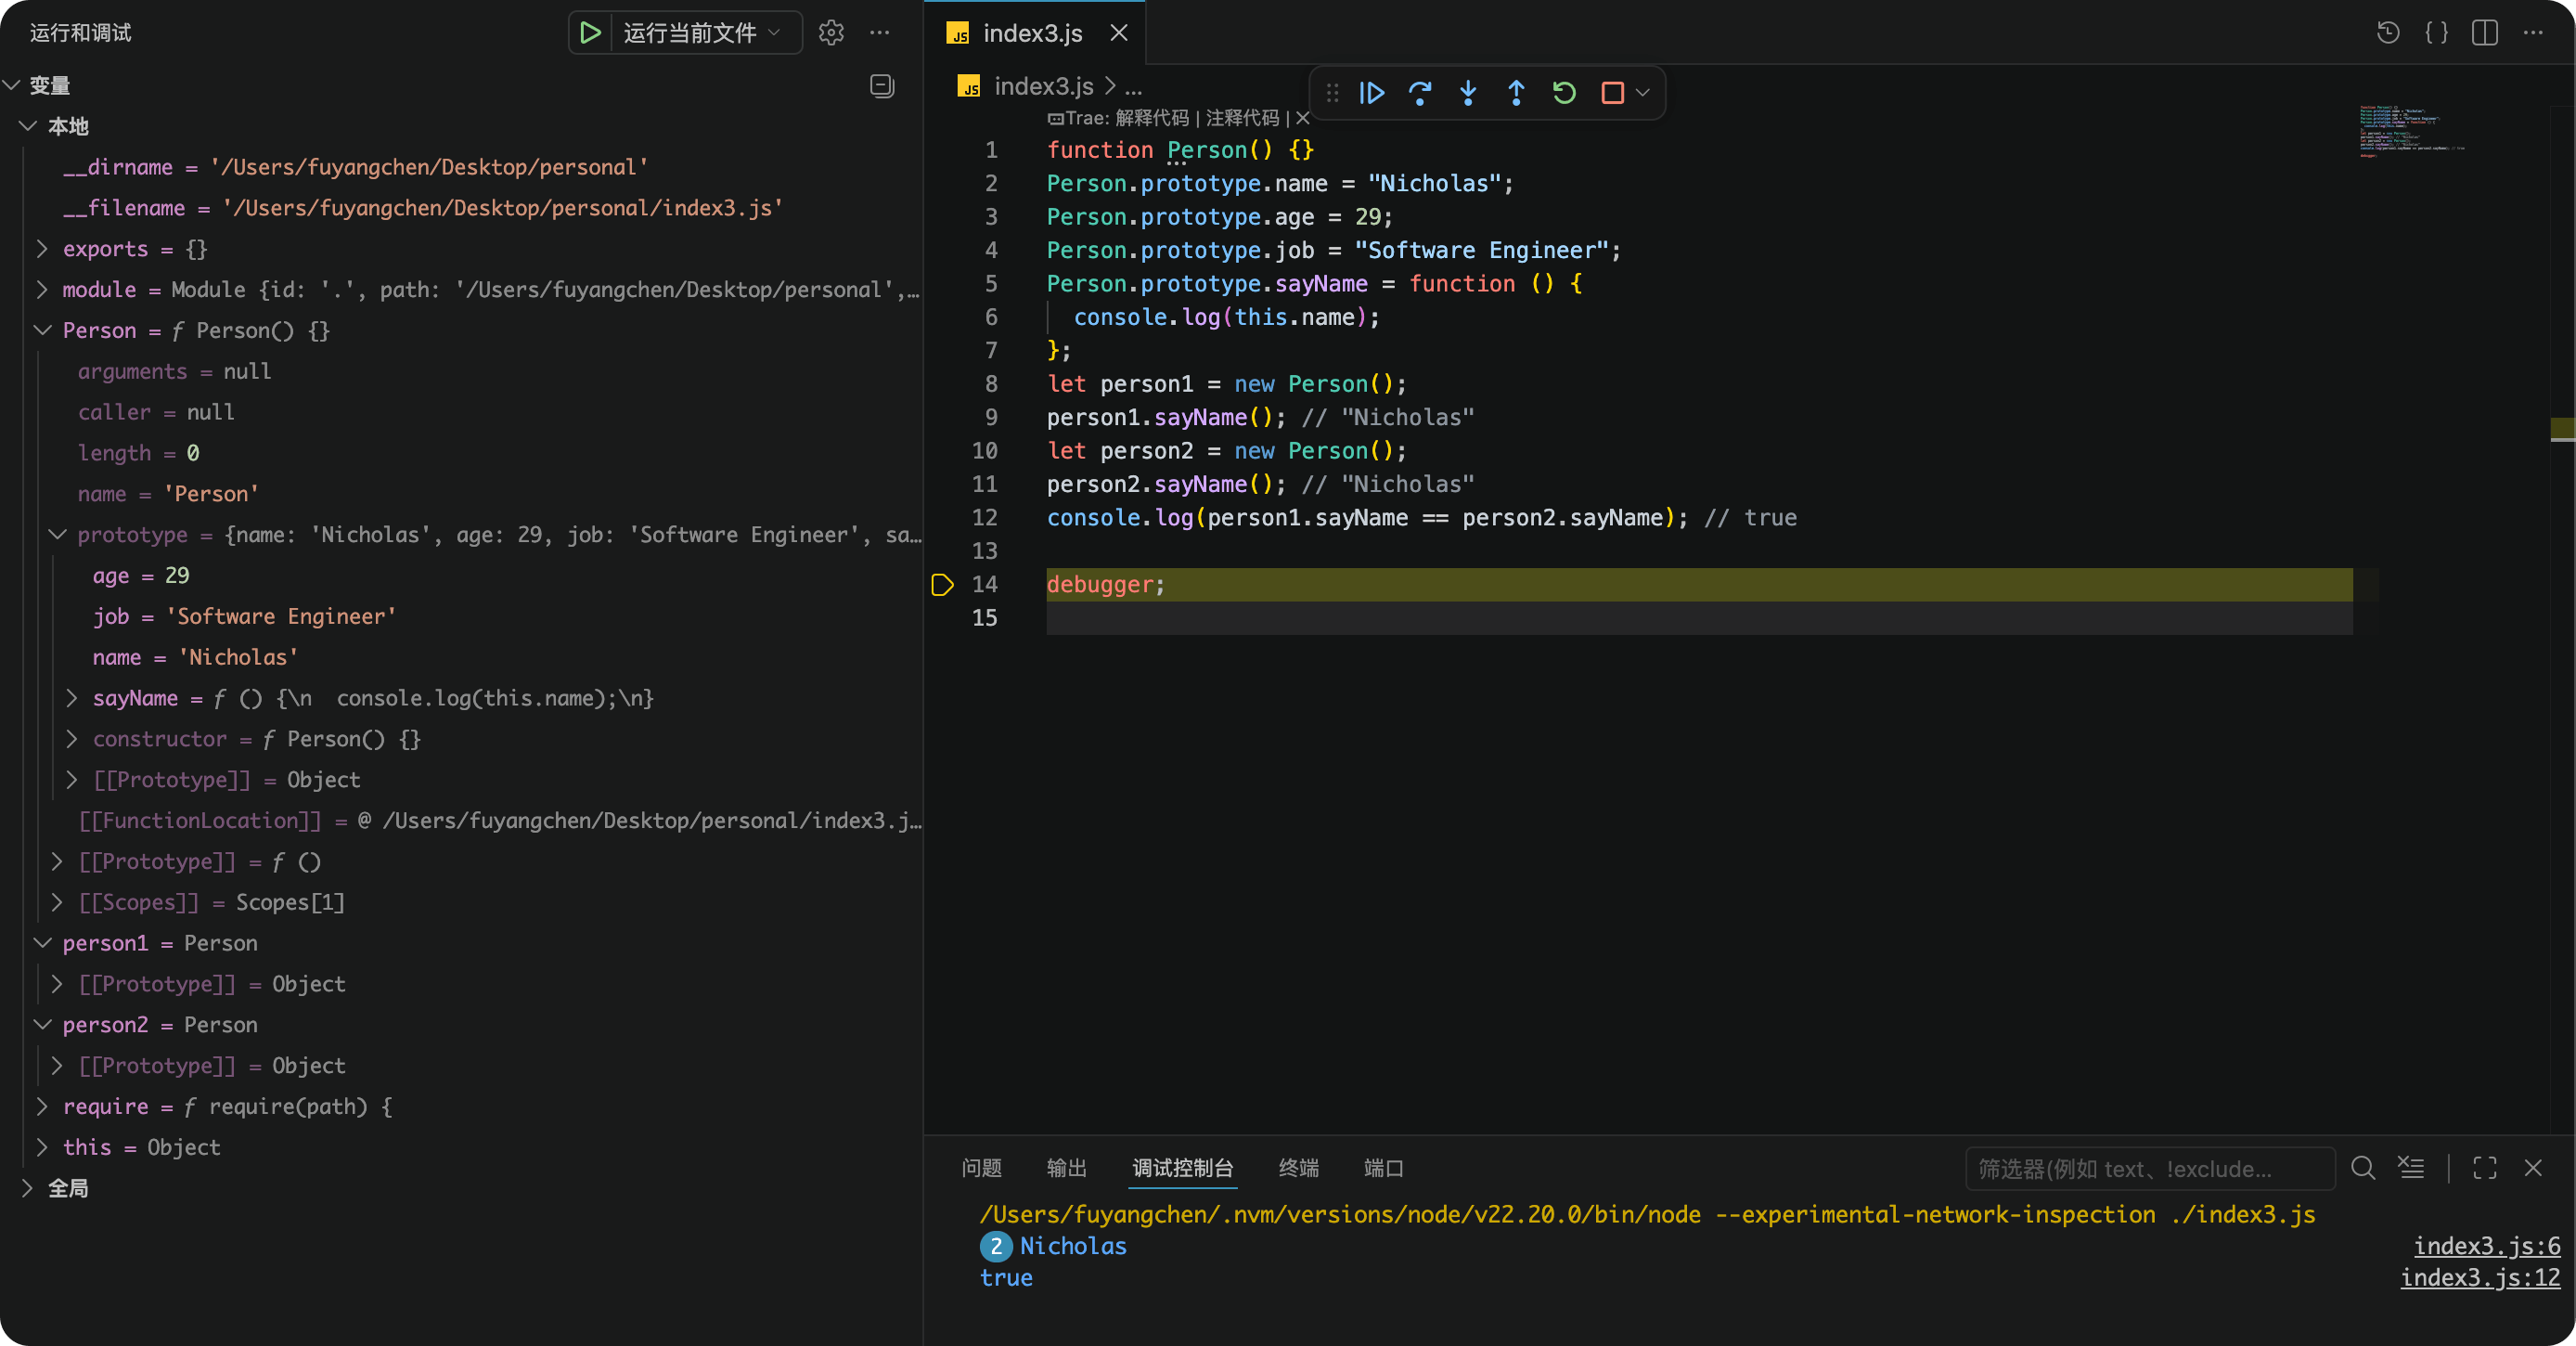Grab the debug toolbar drag handle

pos(1332,93)
